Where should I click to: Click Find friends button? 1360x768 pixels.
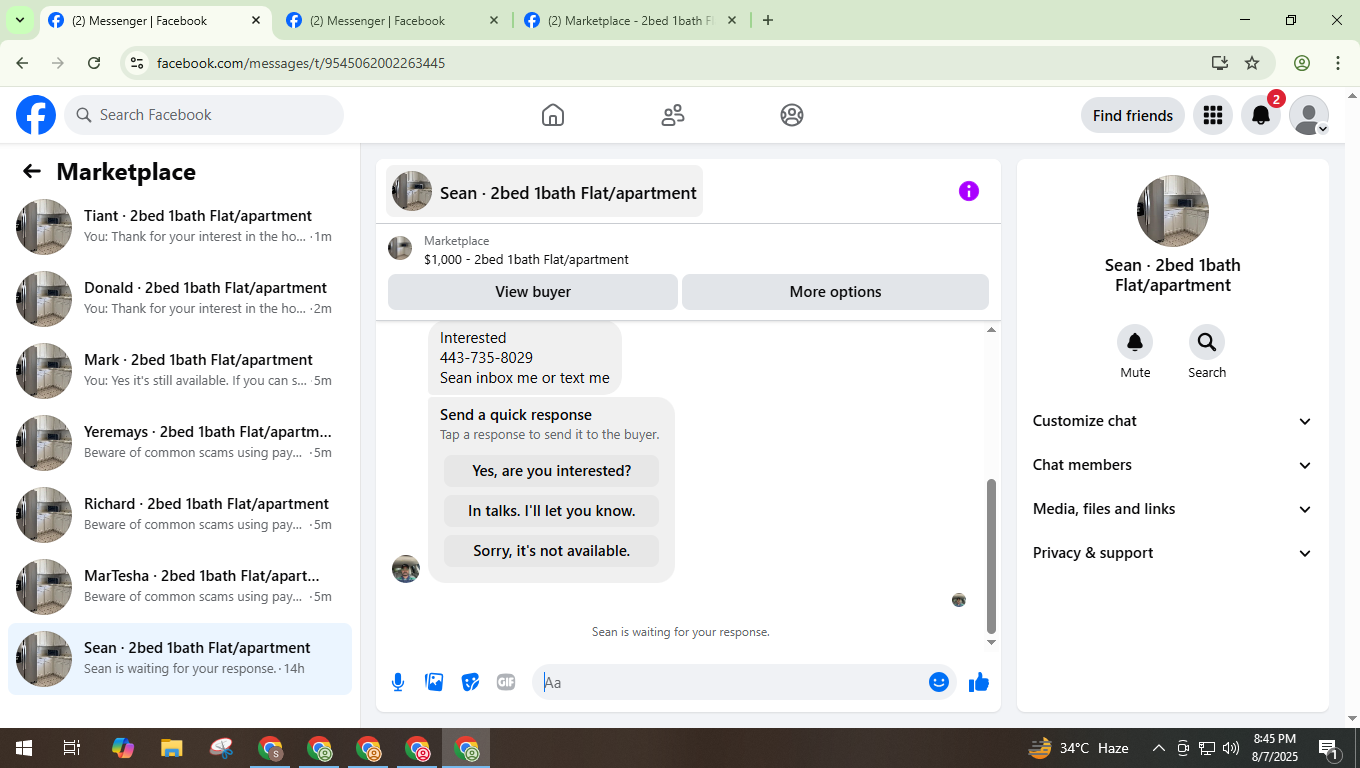pos(1133,115)
